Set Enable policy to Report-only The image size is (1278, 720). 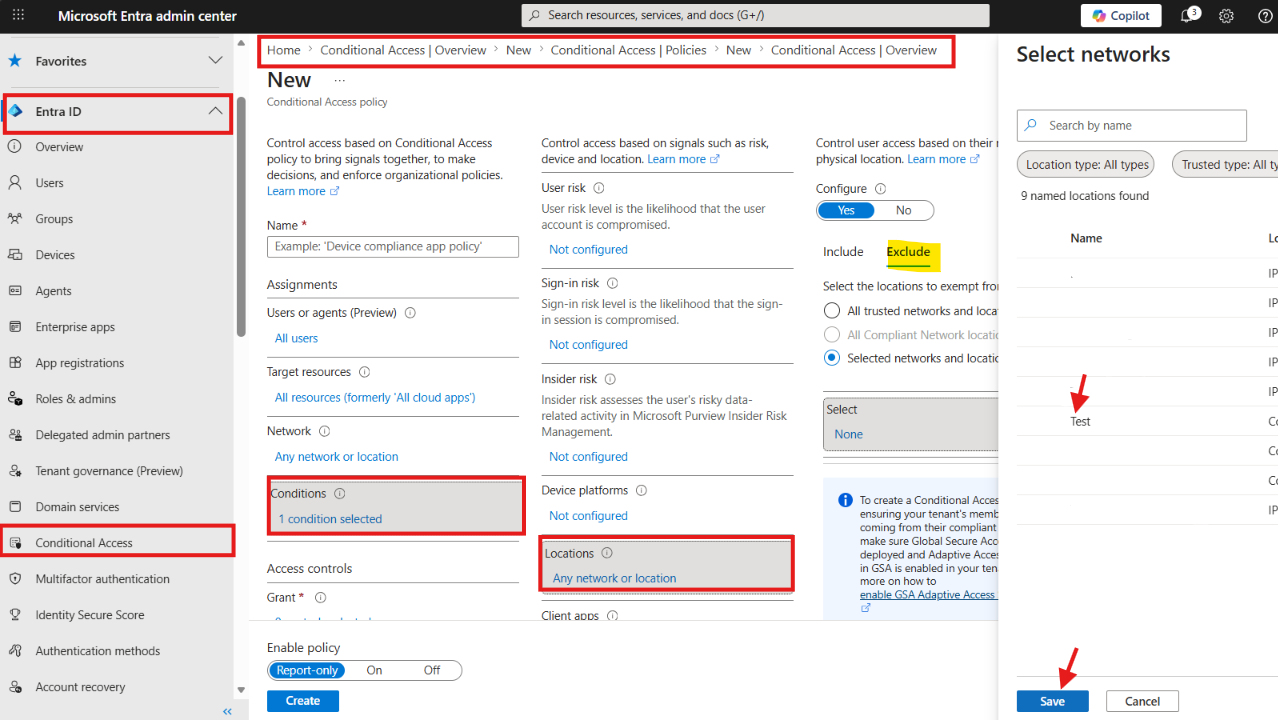(307, 670)
